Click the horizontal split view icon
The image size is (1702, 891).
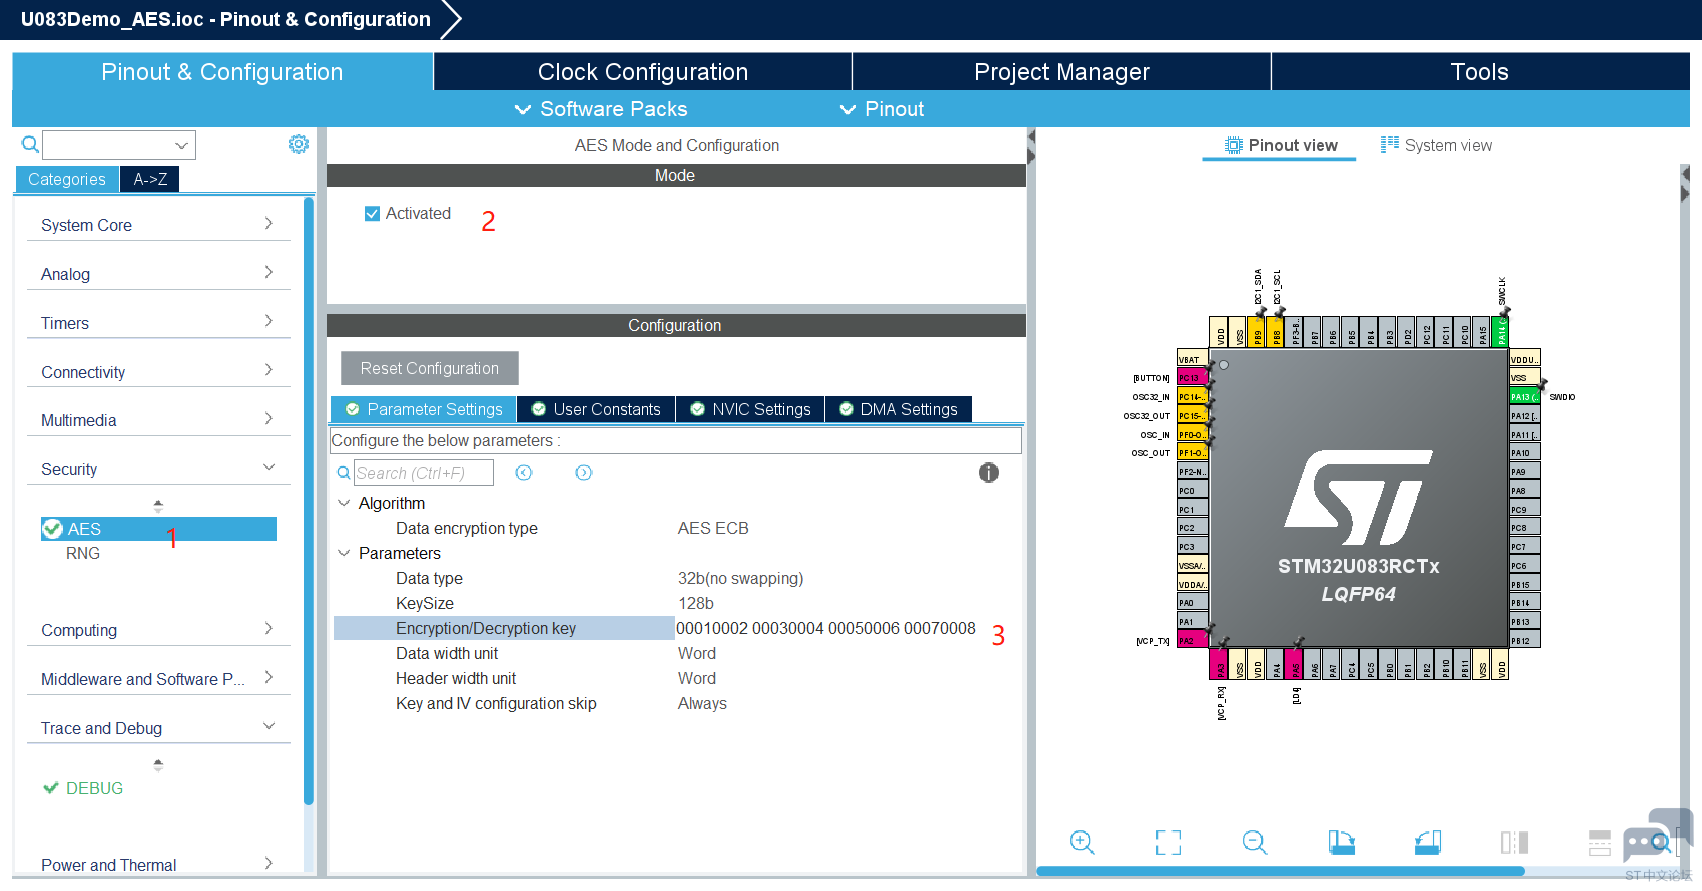coord(1600,842)
